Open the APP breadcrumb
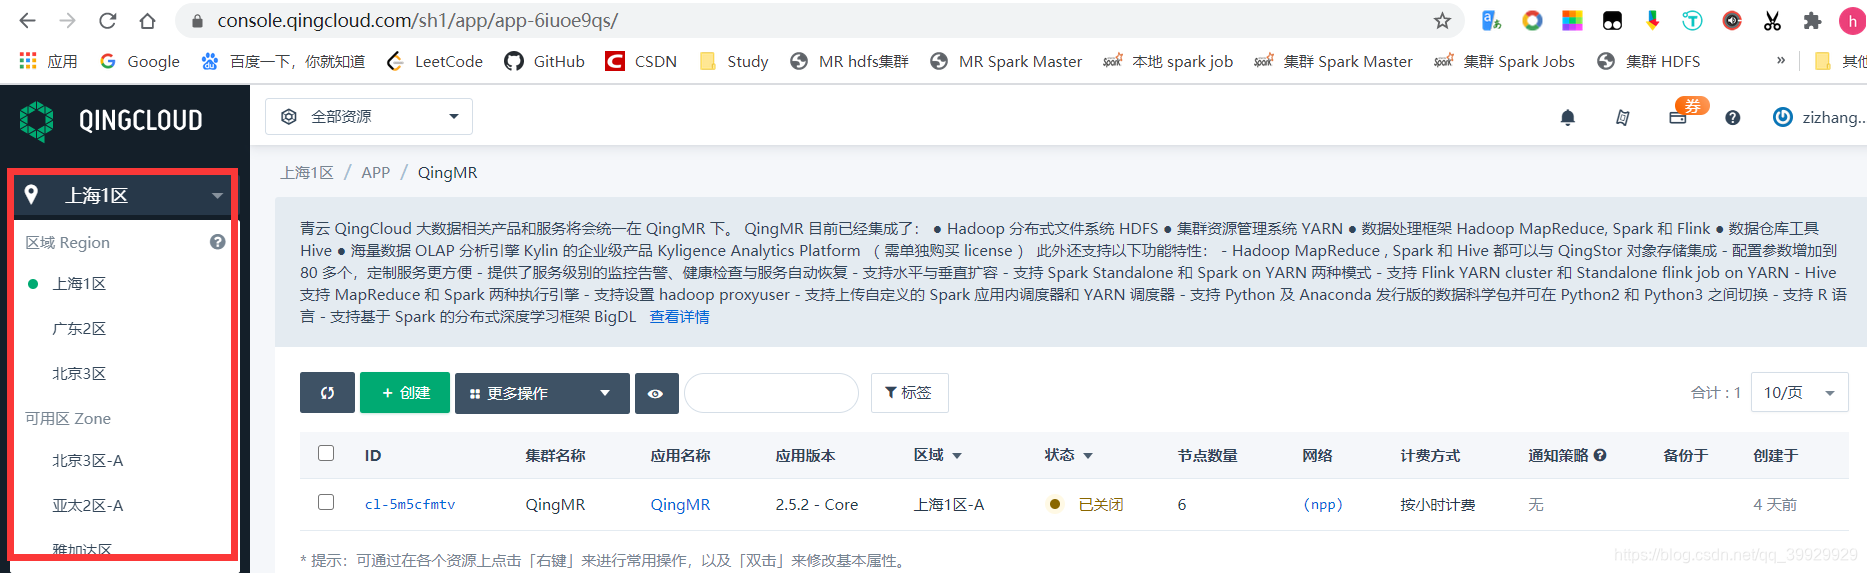The height and width of the screenshot is (573, 1867). pyautogui.click(x=376, y=173)
